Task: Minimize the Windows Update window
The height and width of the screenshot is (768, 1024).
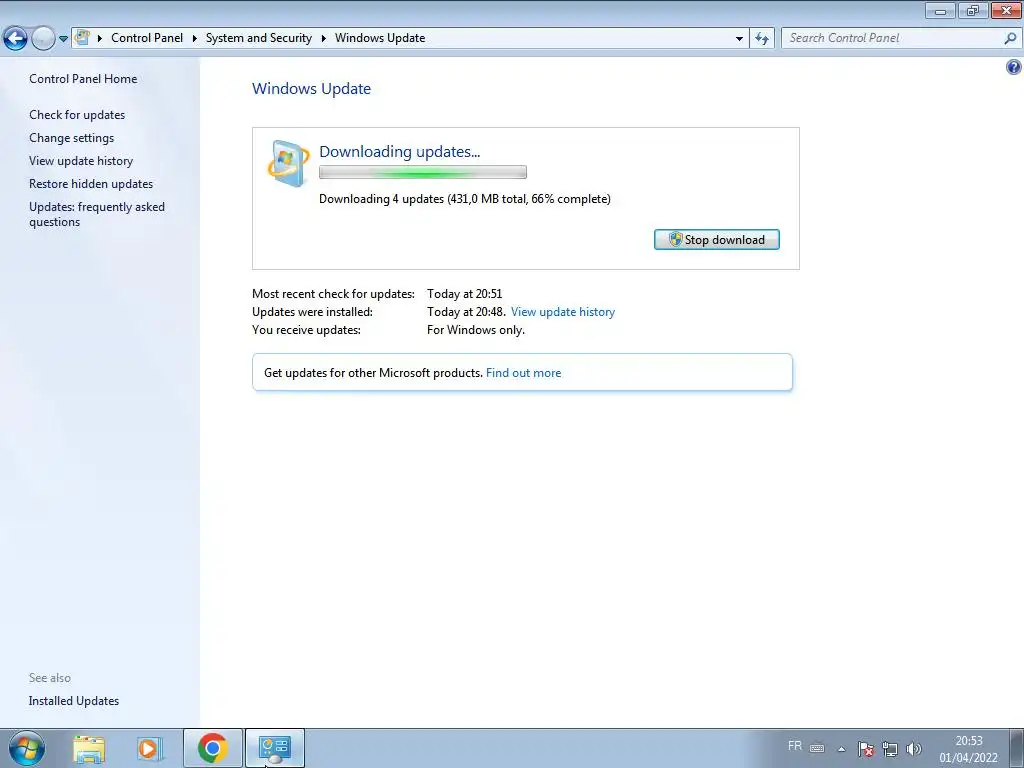Action: click(x=940, y=10)
